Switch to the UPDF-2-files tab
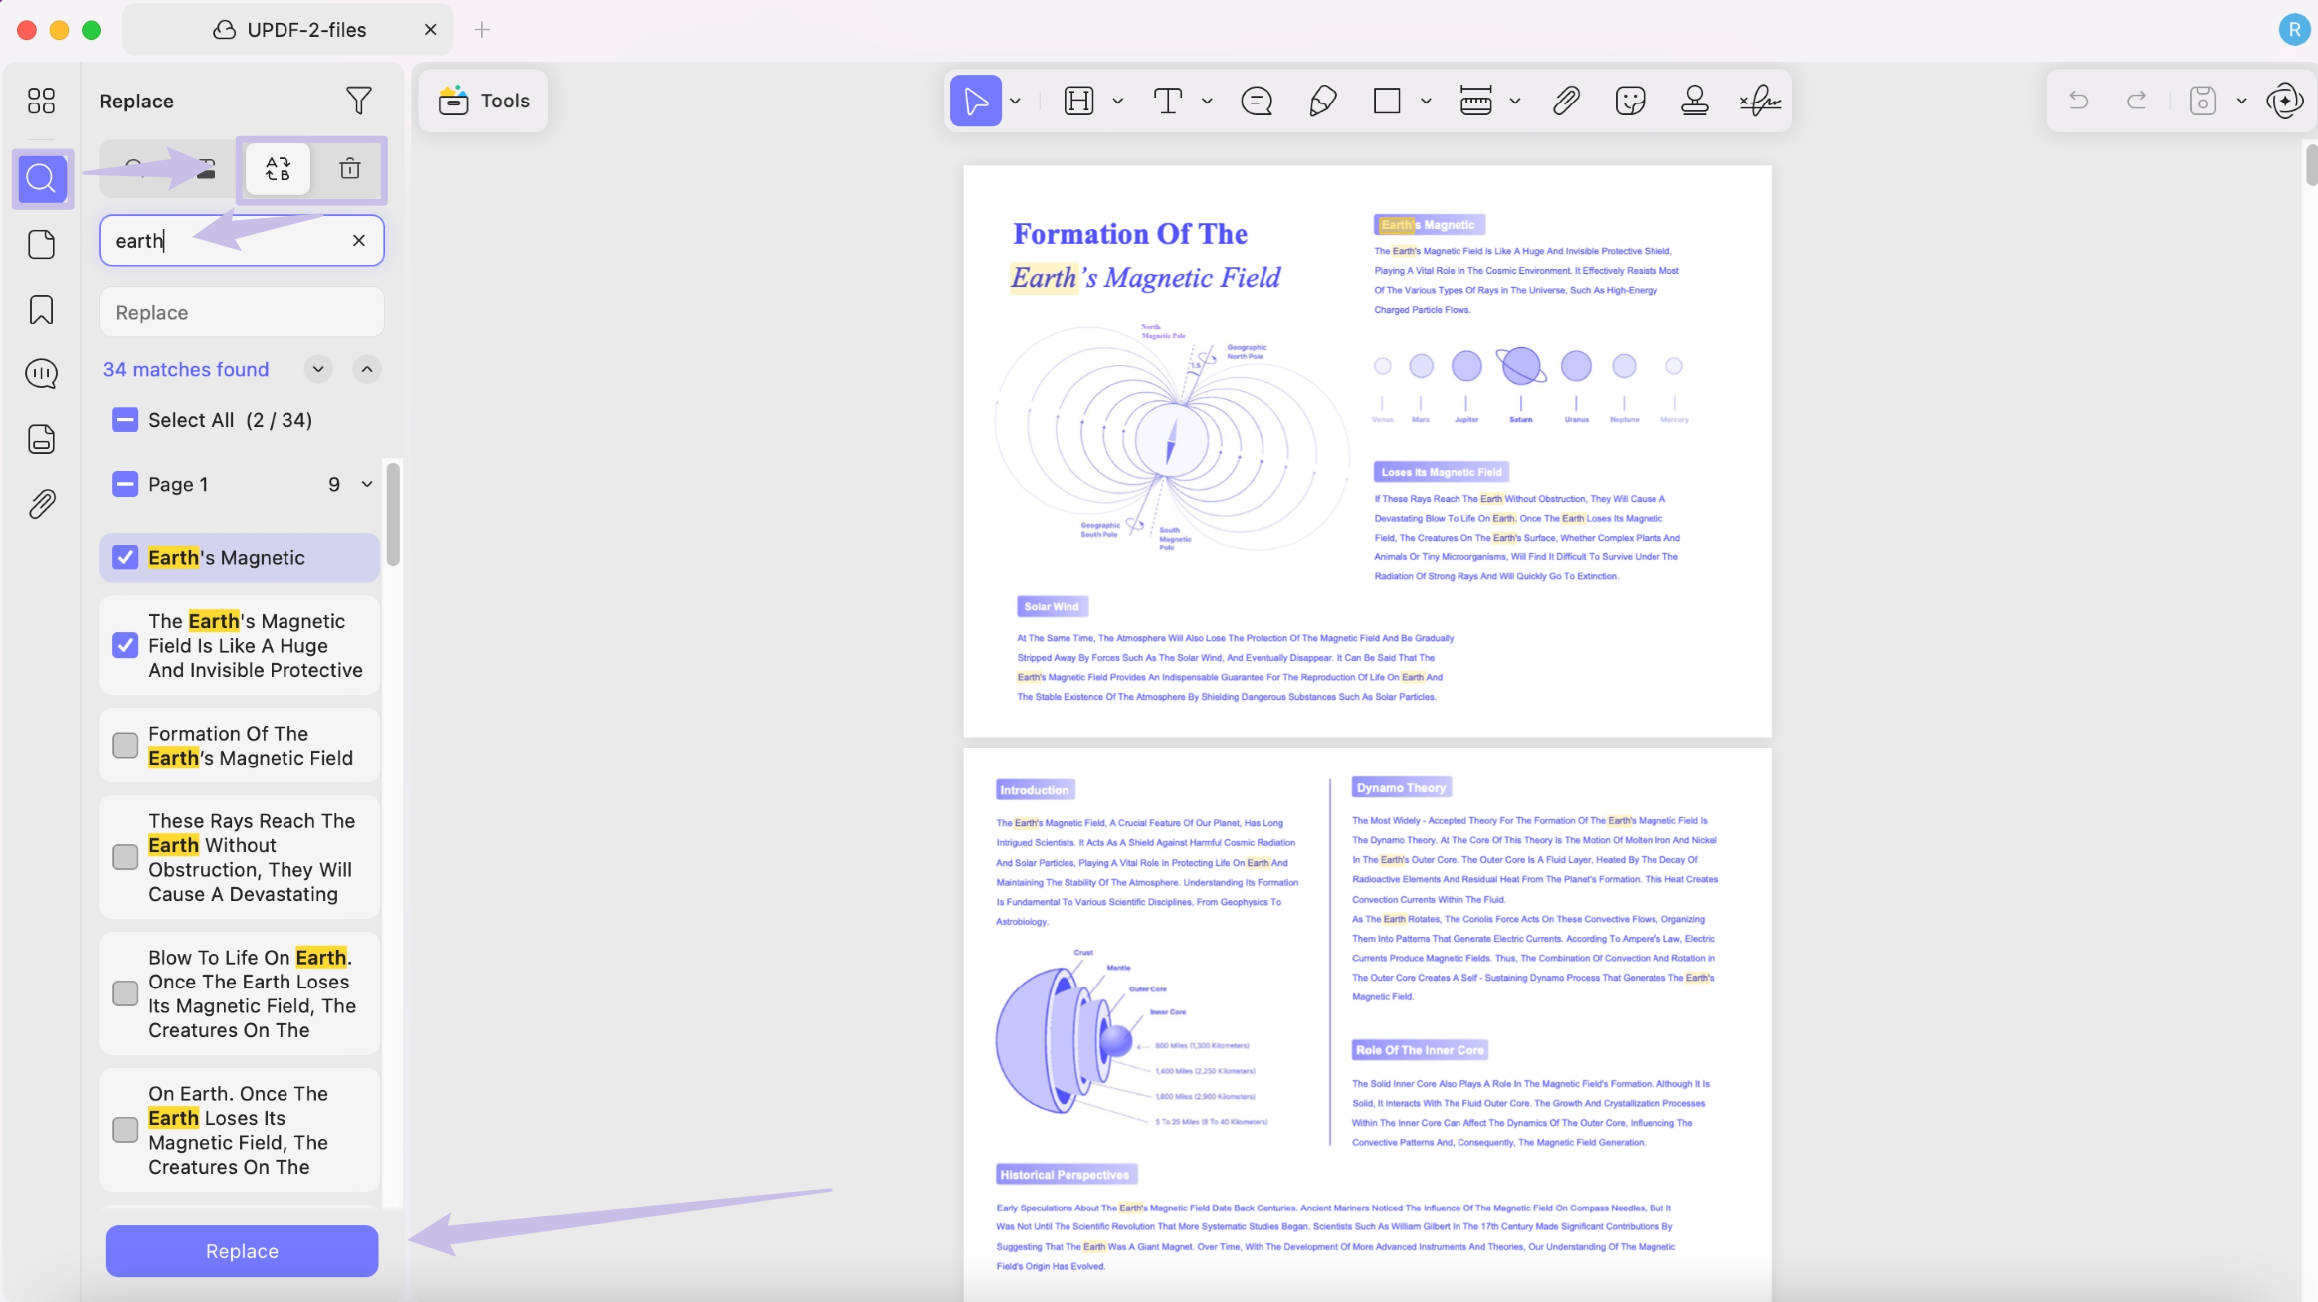2318x1302 pixels. click(288, 29)
